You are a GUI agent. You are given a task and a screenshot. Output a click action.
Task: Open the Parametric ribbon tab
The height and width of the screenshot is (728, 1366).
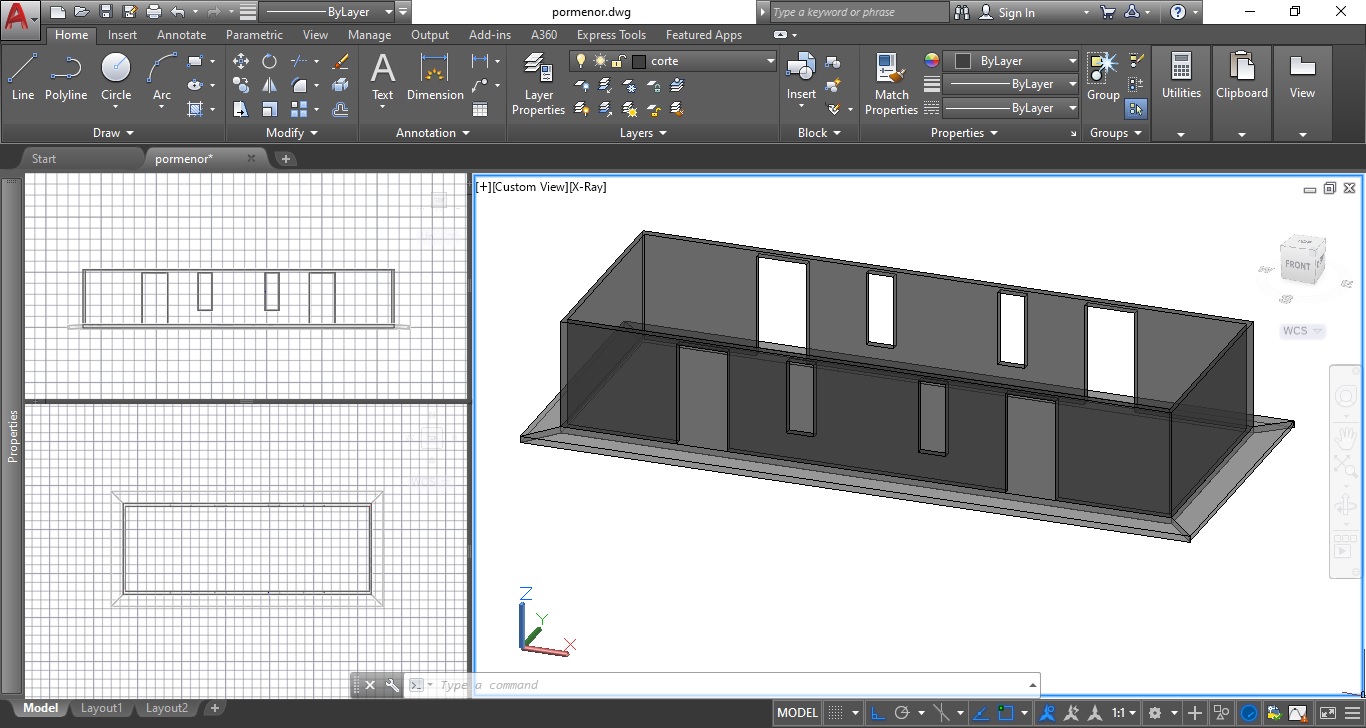(x=254, y=35)
